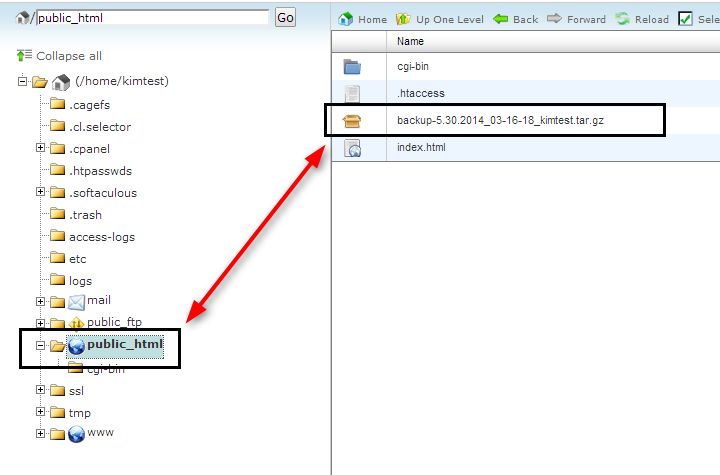Select the .htaccess file name
Screen dimensions: 720x475
pos(421,93)
